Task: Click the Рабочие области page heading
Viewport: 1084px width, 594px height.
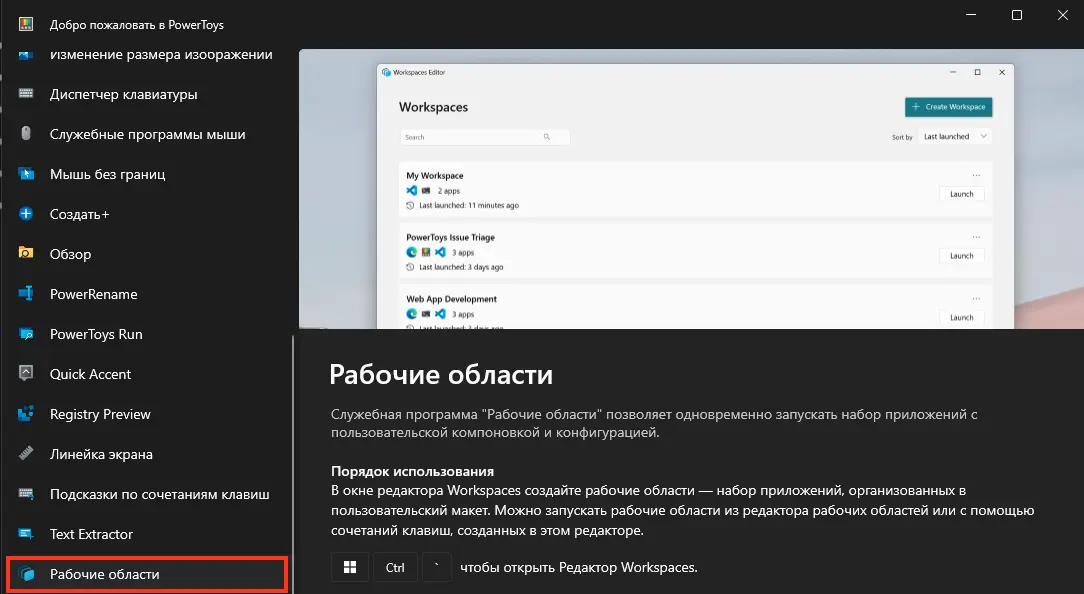Action: [x=441, y=374]
